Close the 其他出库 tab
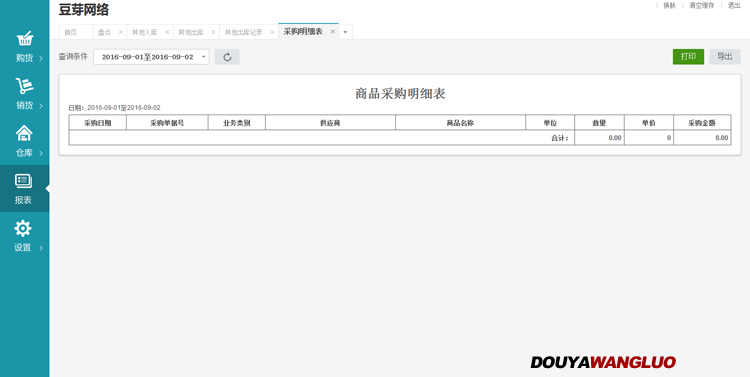Viewport: 750px width, 377px height. point(213,32)
